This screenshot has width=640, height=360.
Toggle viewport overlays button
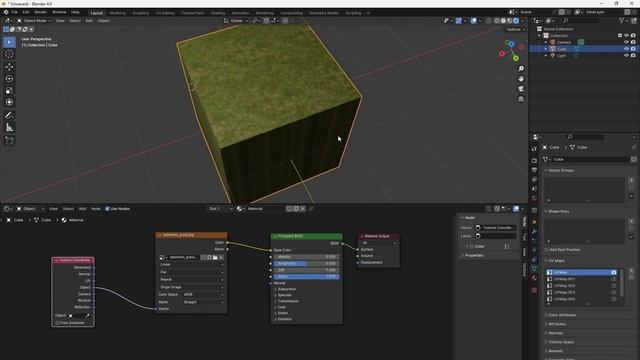(x=473, y=20)
